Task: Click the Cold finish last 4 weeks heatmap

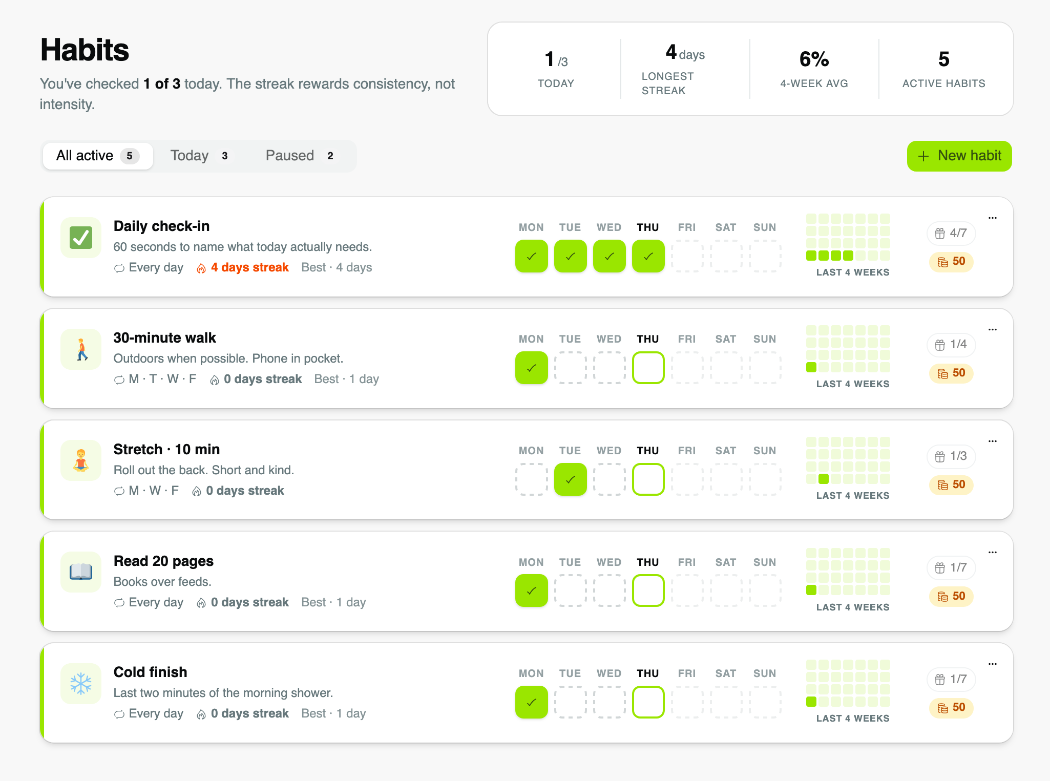Action: [848, 683]
